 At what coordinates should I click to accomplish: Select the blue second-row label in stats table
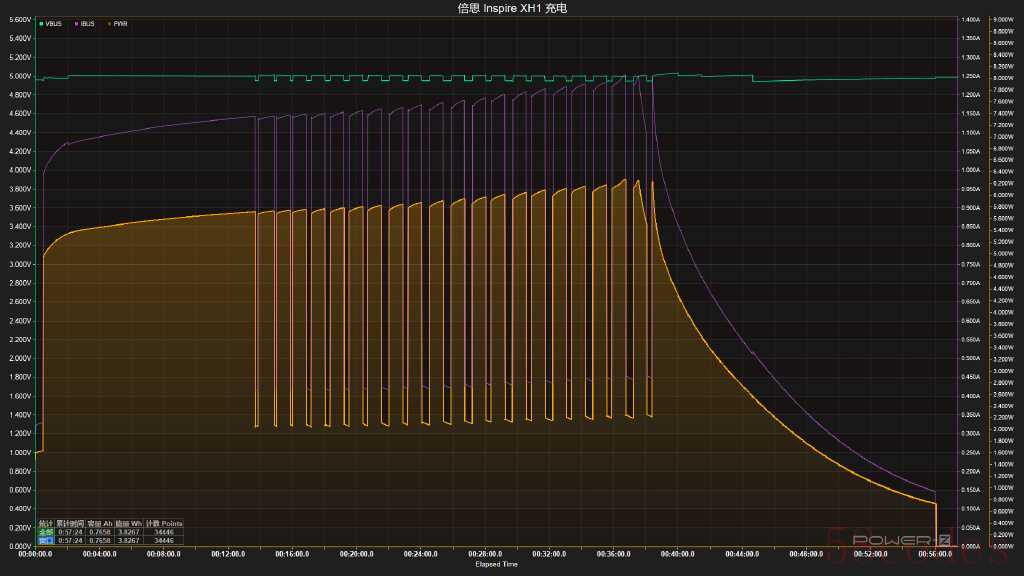(45, 540)
